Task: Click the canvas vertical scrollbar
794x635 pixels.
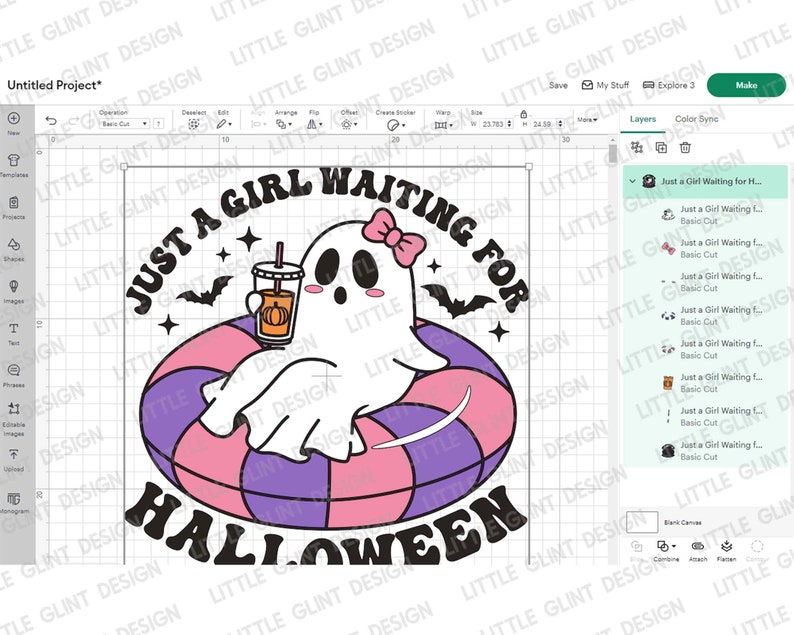Action: point(613,153)
